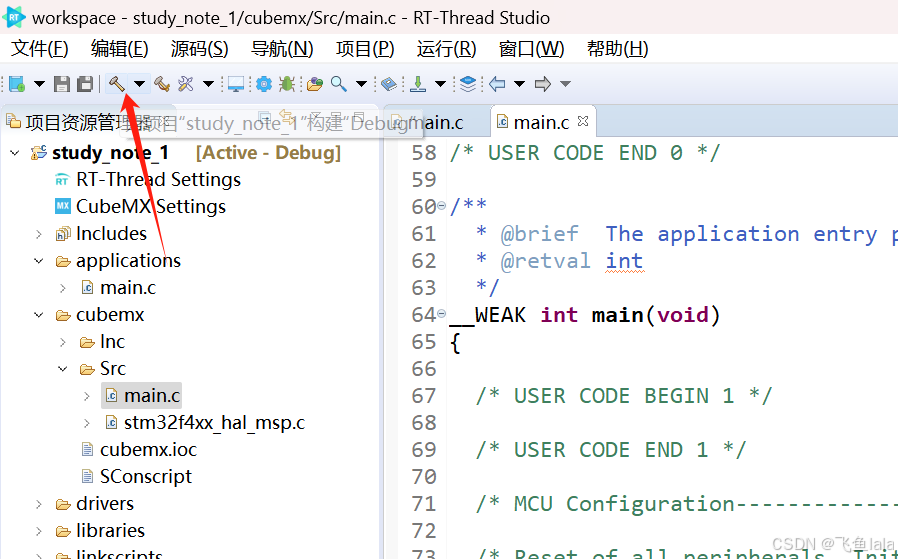Open the 窗口(W) menu

(x=531, y=49)
